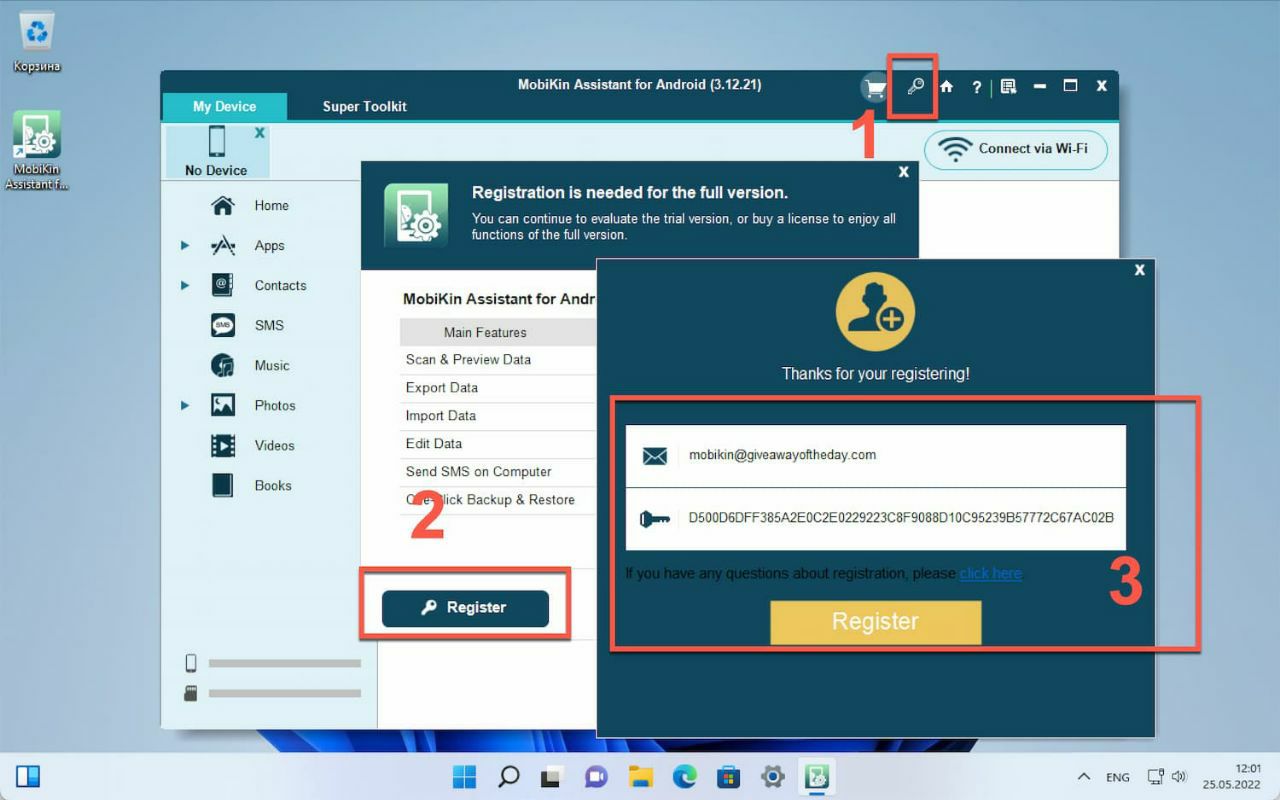Click the SD card storage progress bar
The height and width of the screenshot is (800, 1280).
tap(284, 693)
